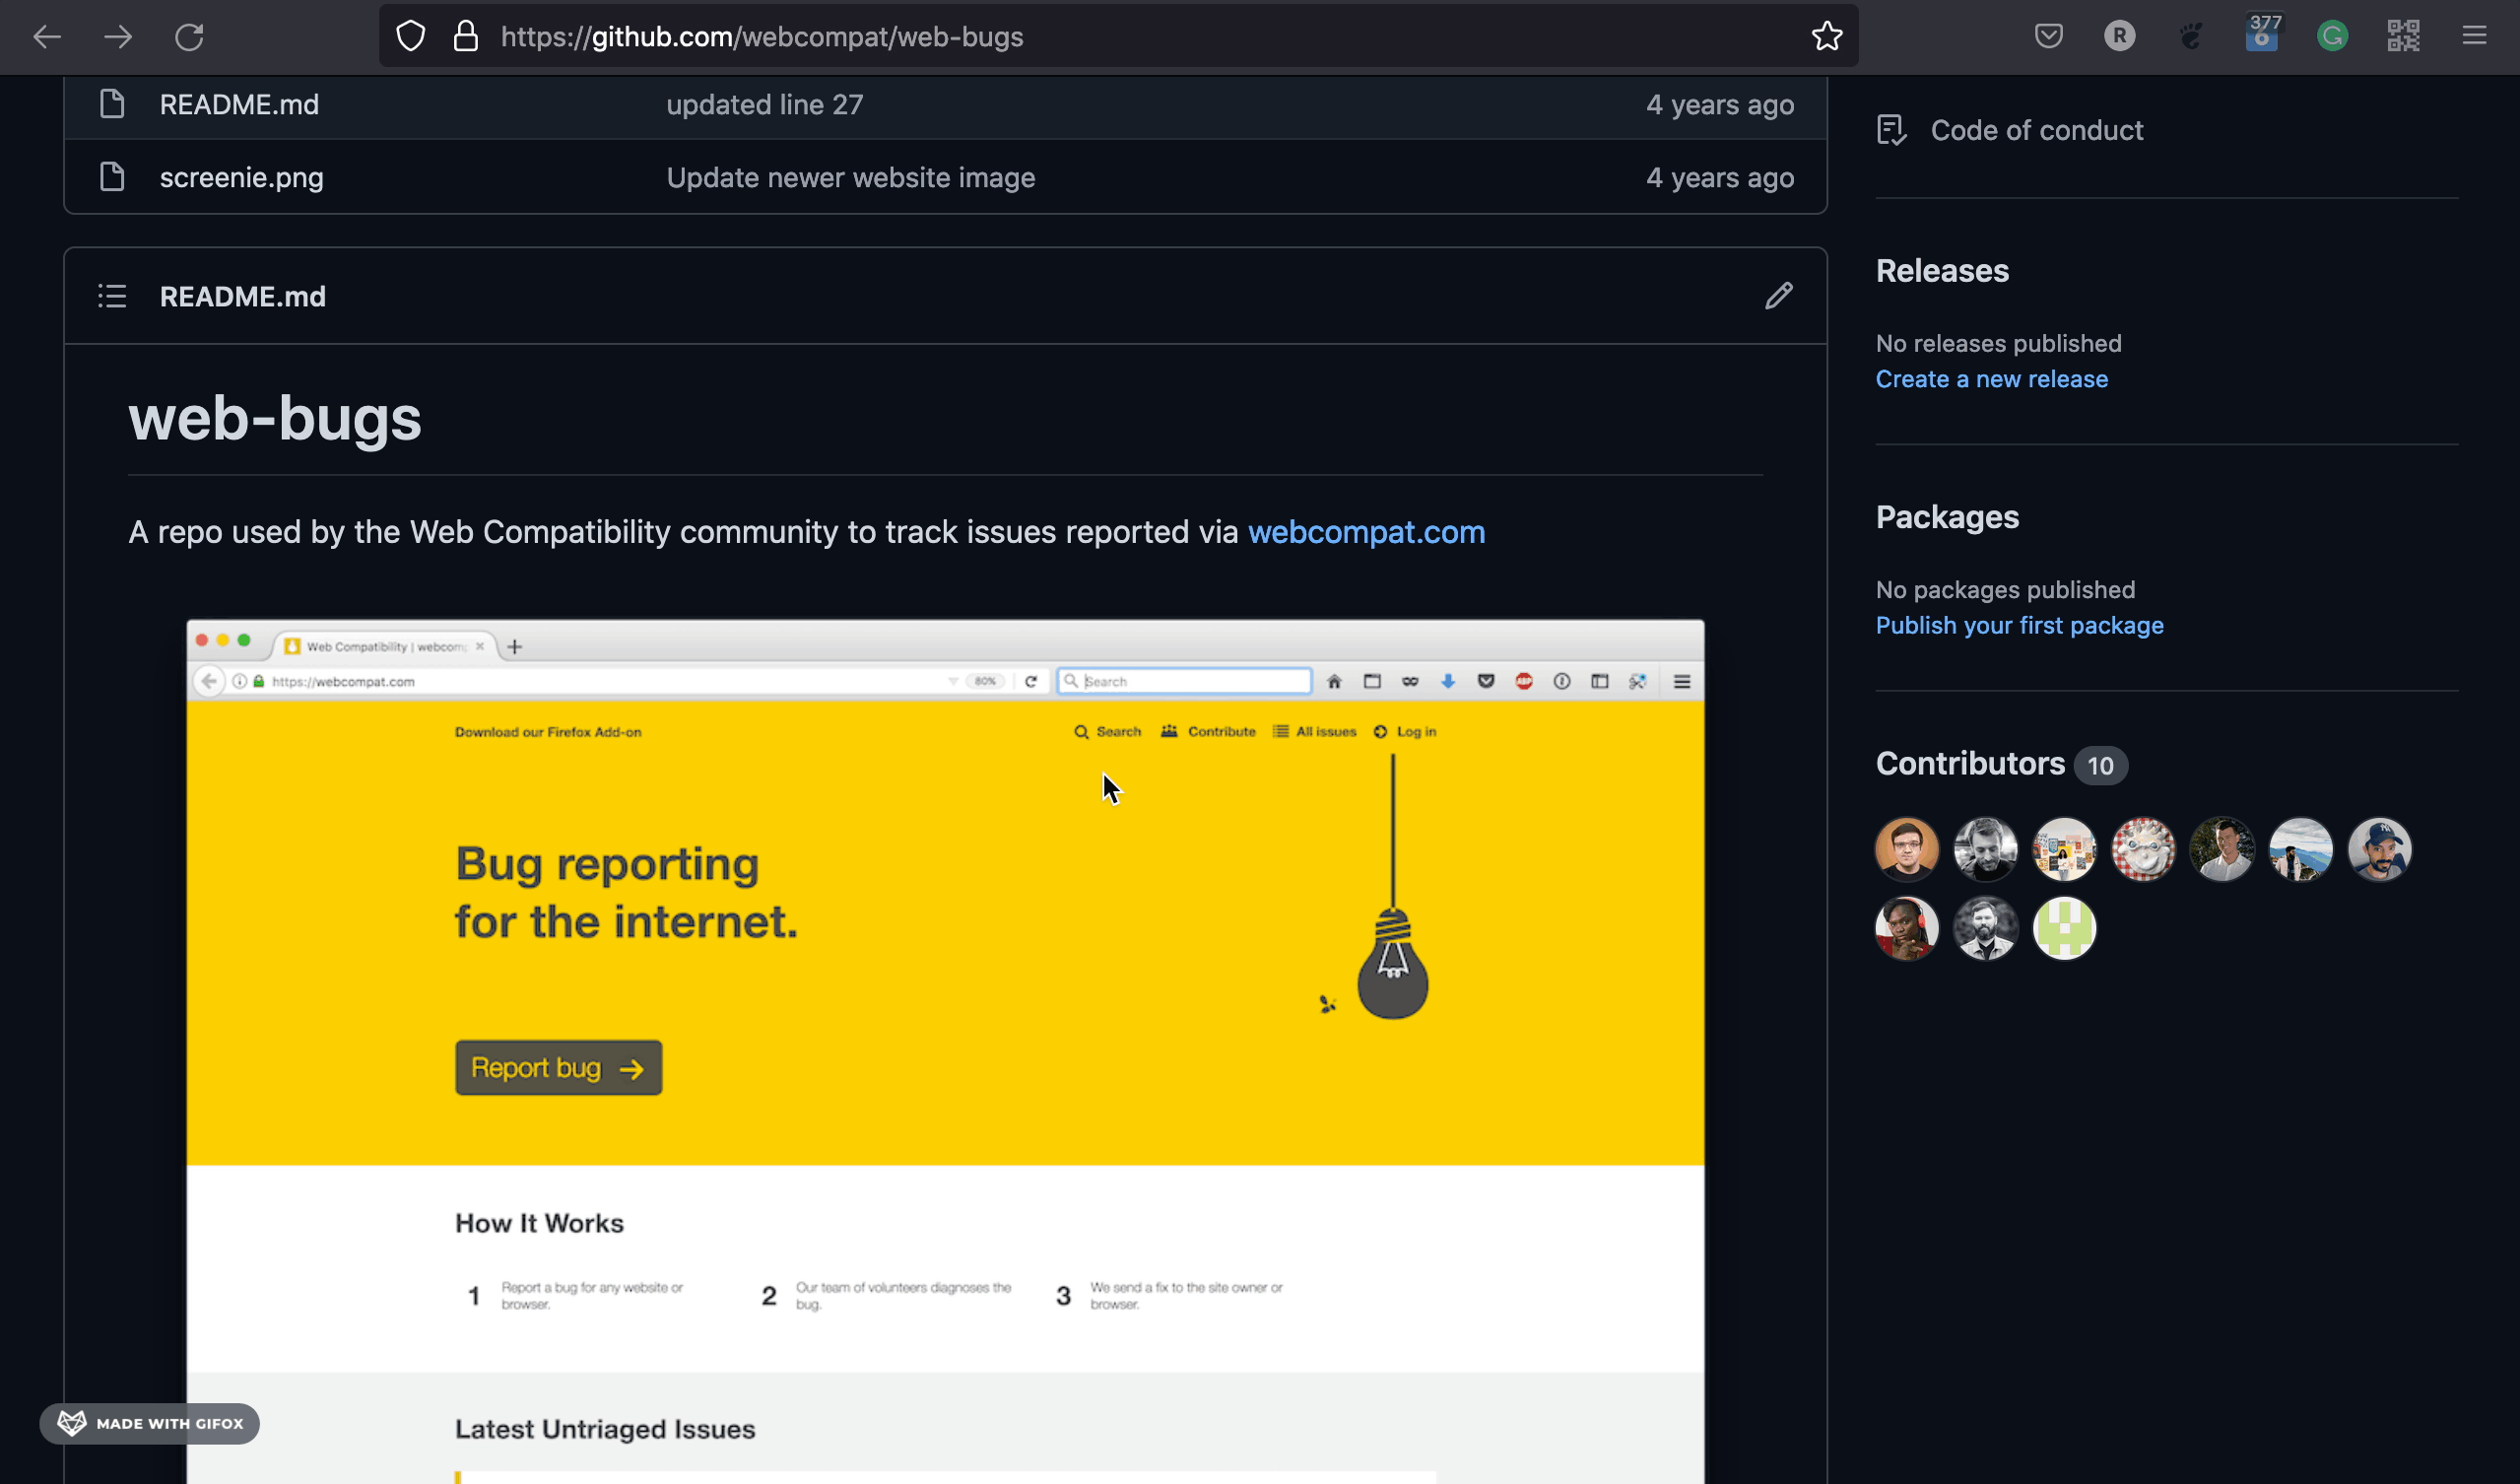This screenshot has height=1484, width=2520.
Task: Click '4 years ago' in README.md row
Action: coord(1719,104)
